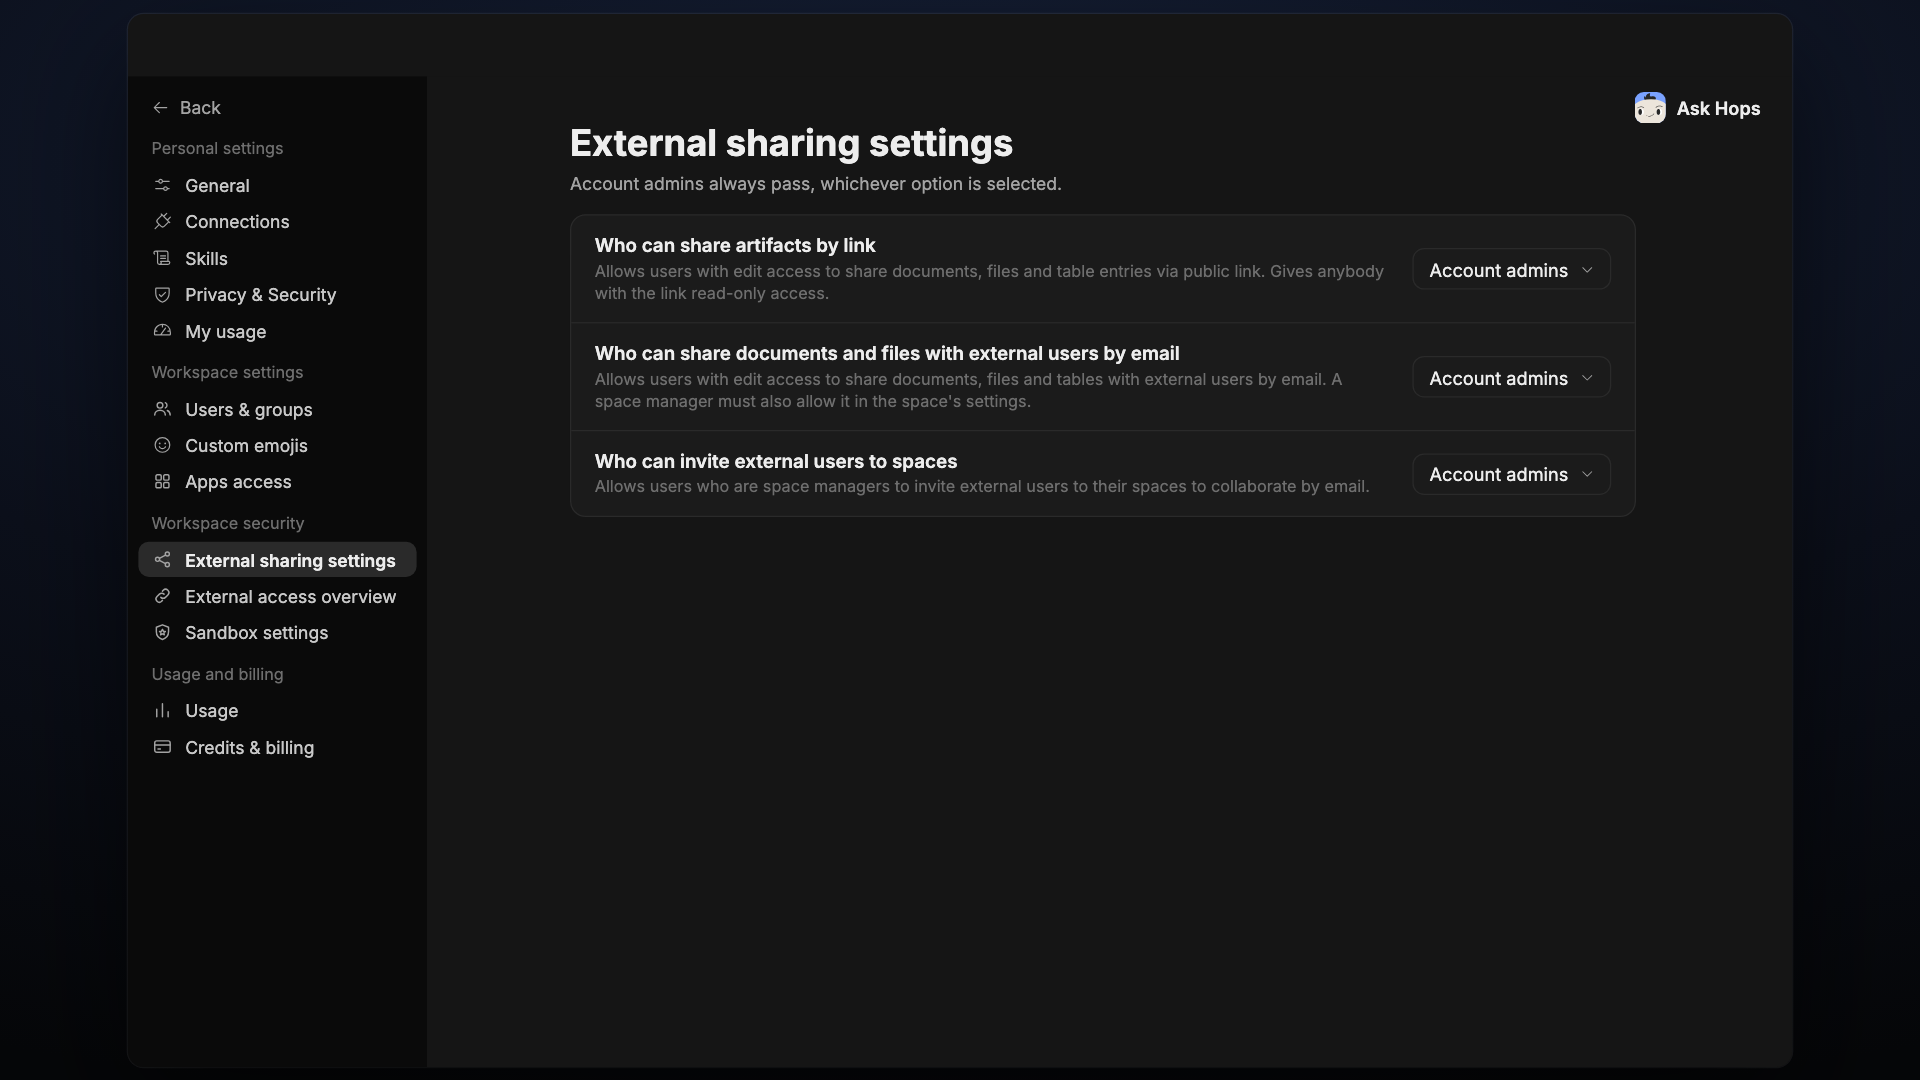
Task: Click the External sharing settings share icon
Action: click(x=162, y=560)
